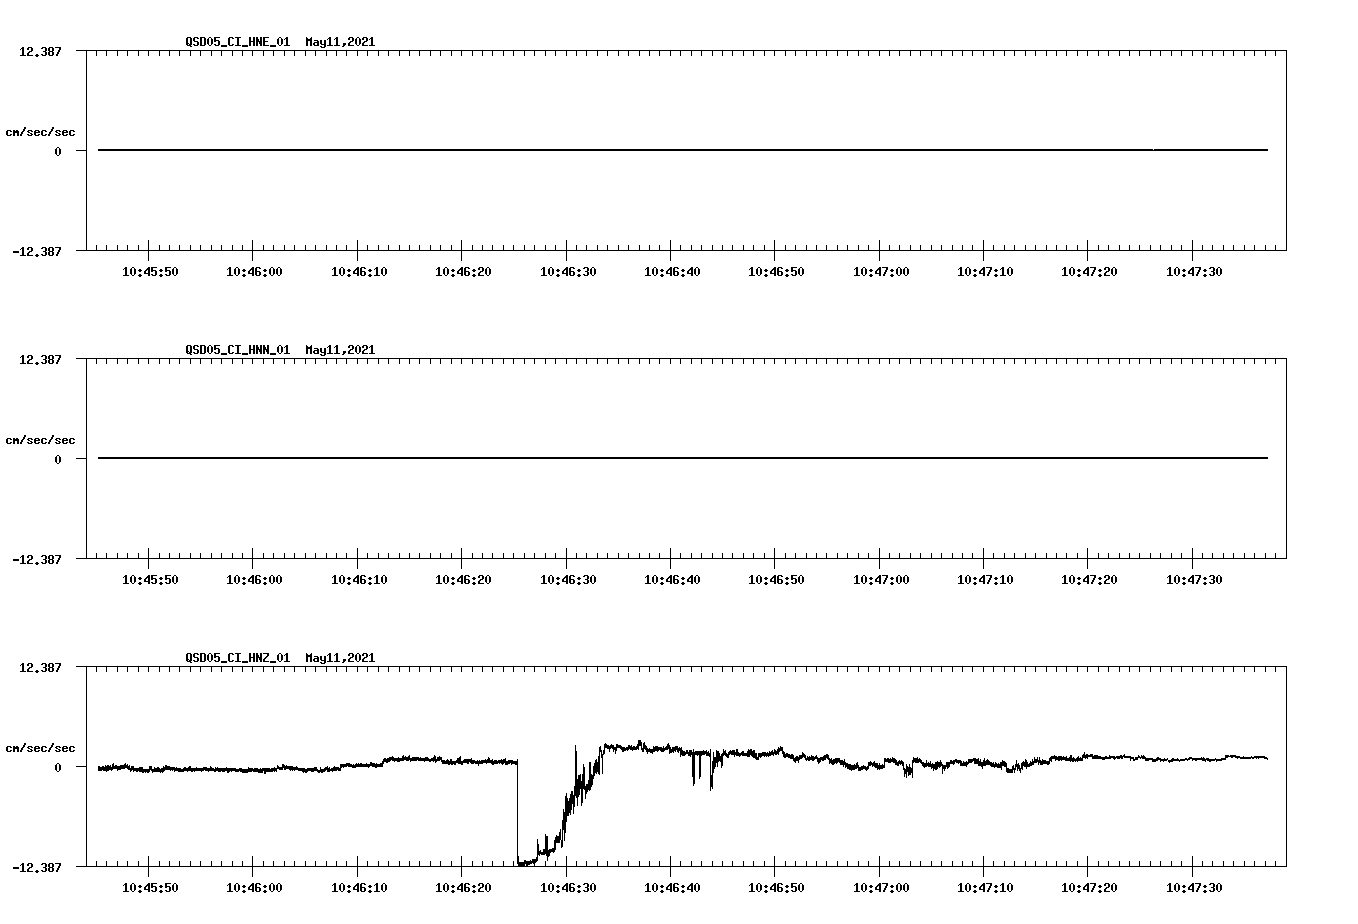The width and height of the screenshot is (1358, 924).
Task: Click the 12.387 upper amplitude value on HNE panel
Action: tap(40, 51)
